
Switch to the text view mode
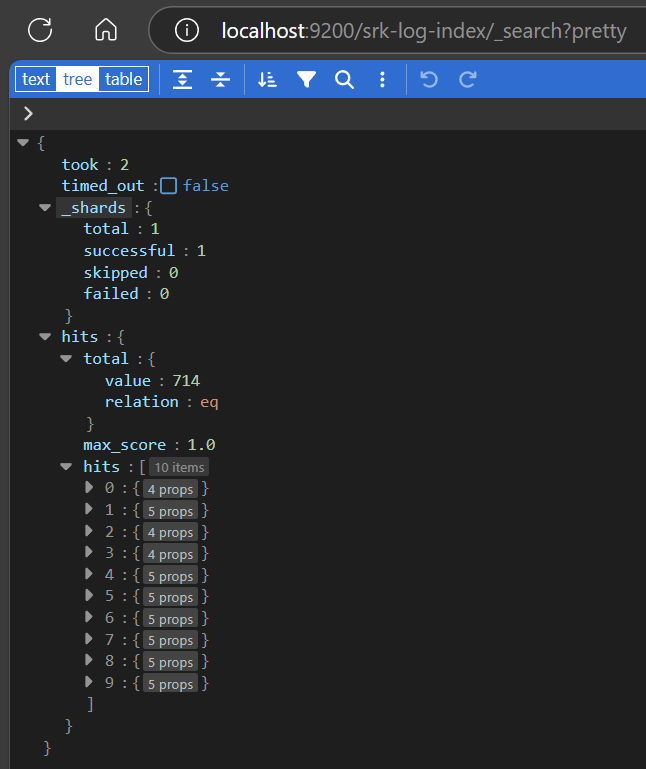point(36,80)
